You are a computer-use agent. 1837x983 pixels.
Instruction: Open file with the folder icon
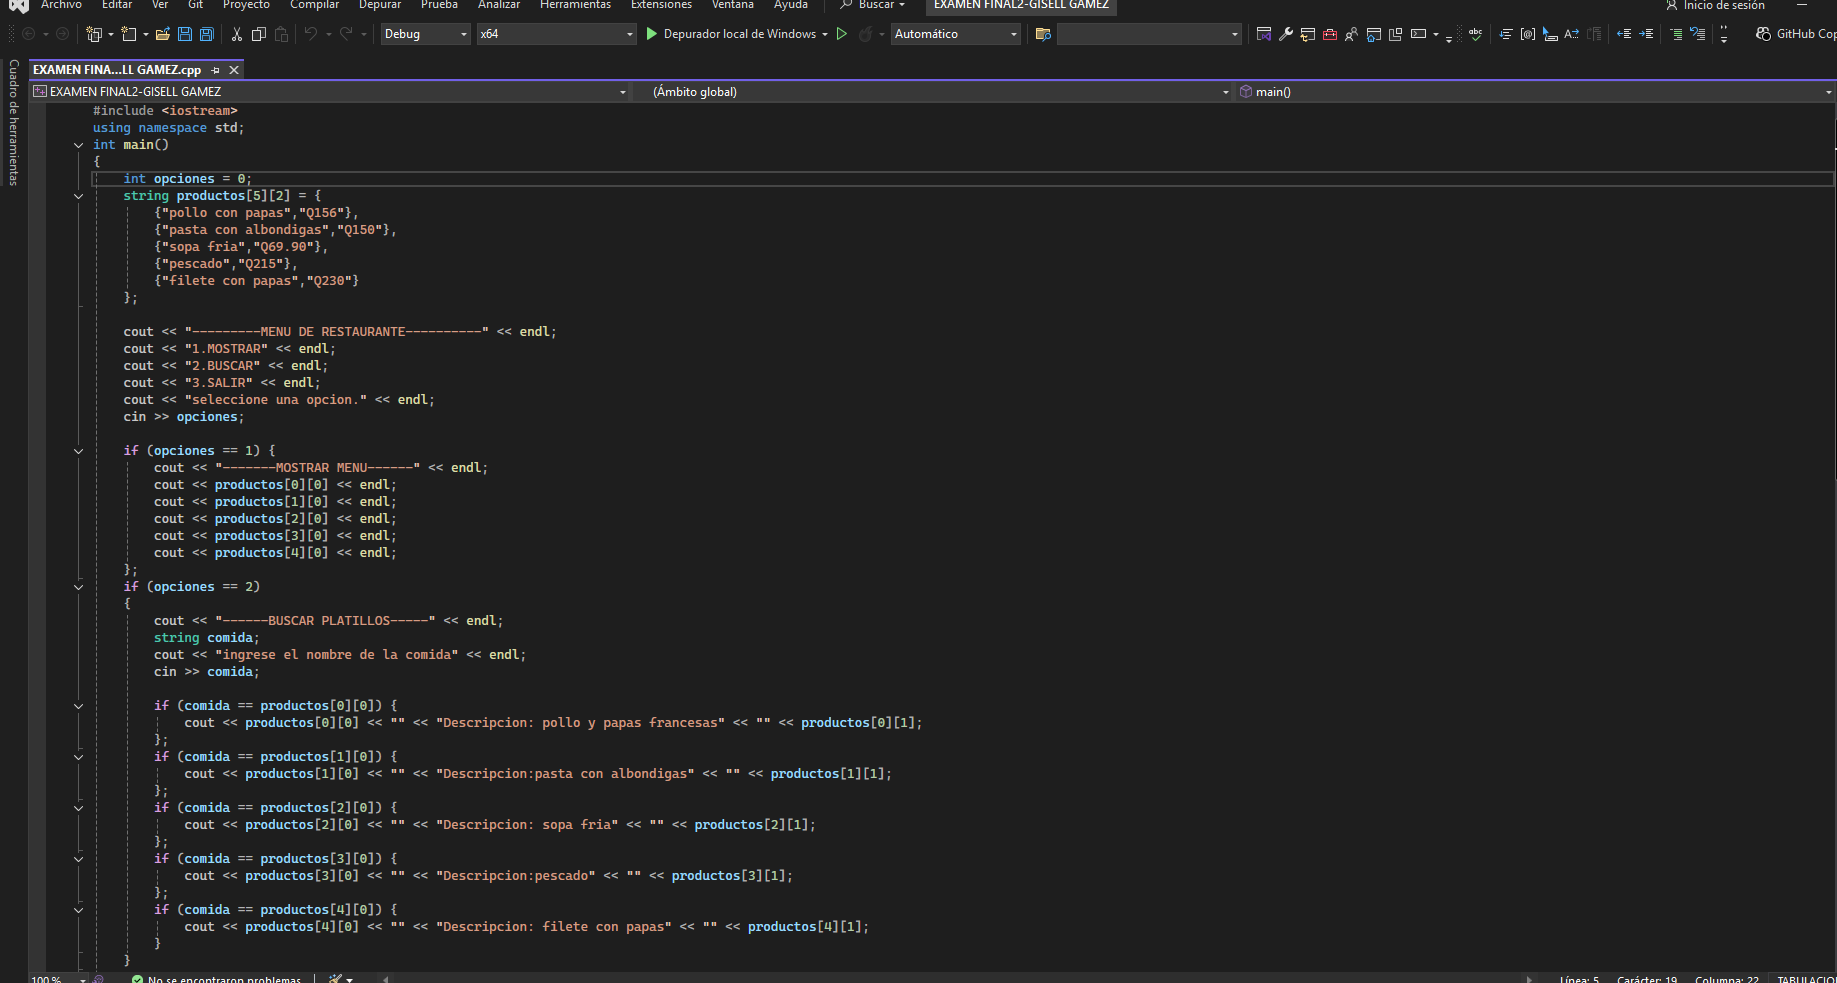(162, 34)
